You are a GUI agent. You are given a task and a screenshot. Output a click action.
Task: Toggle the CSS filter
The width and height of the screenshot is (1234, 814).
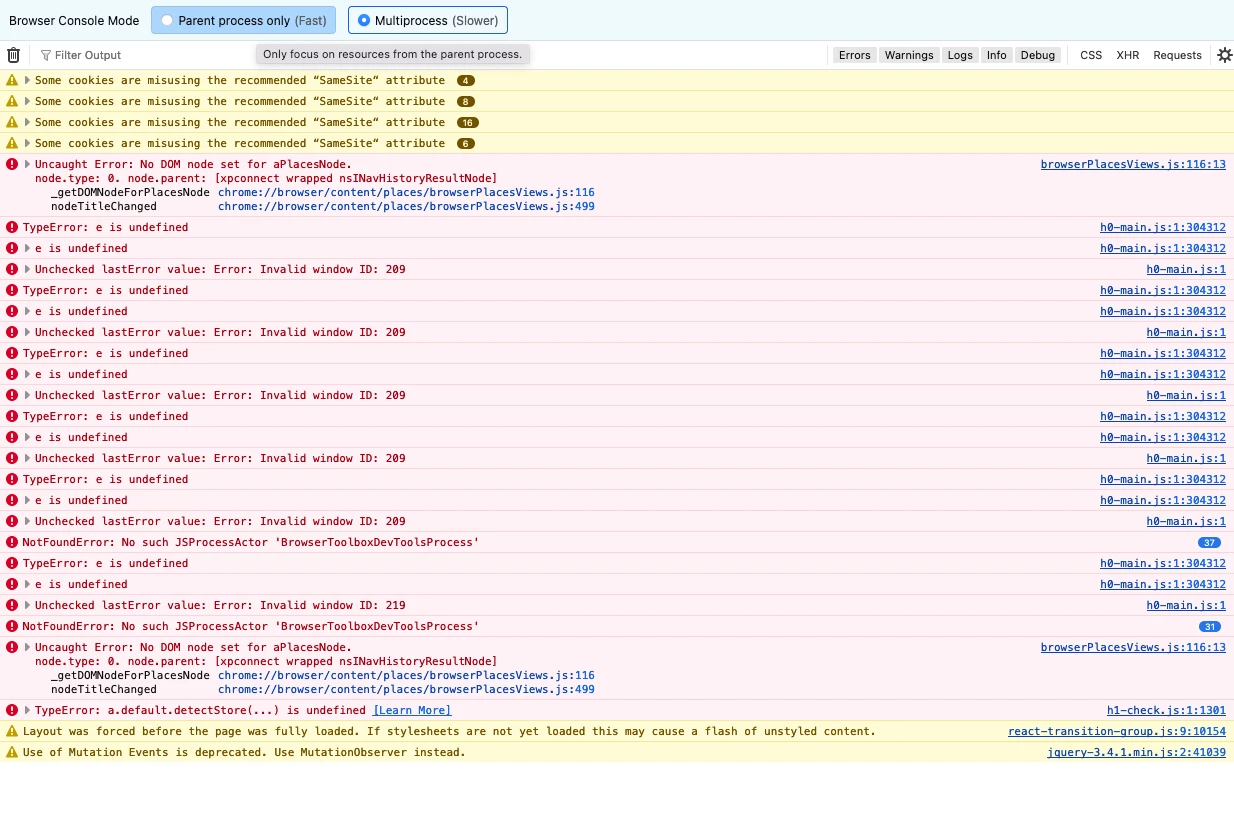1091,55
